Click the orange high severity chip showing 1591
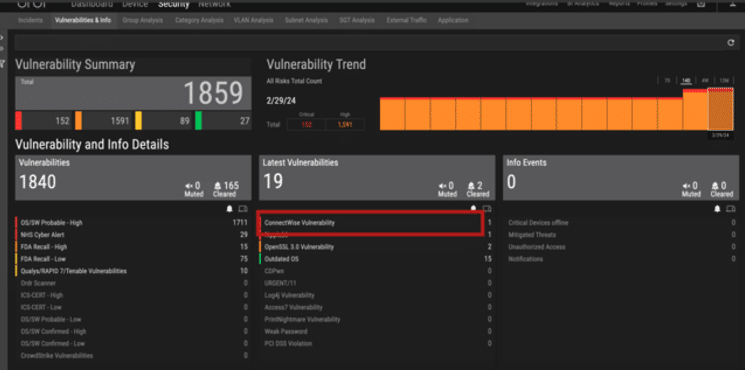Image resolution: width=745 pixels, height=370 pixels. pyautogui.click(x=103, y=121)
